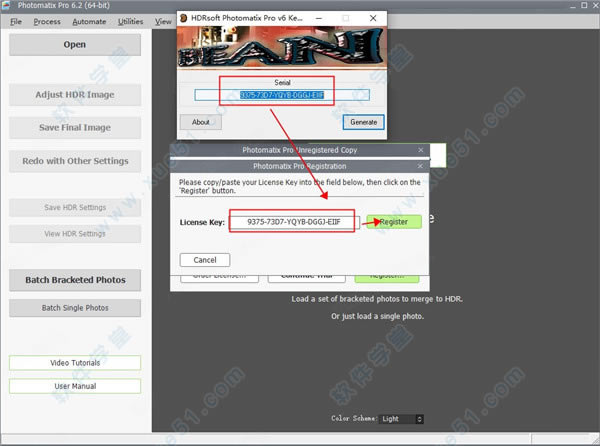
Task: Click the Serial field in keygen
Action: click(x=282, y=95)
